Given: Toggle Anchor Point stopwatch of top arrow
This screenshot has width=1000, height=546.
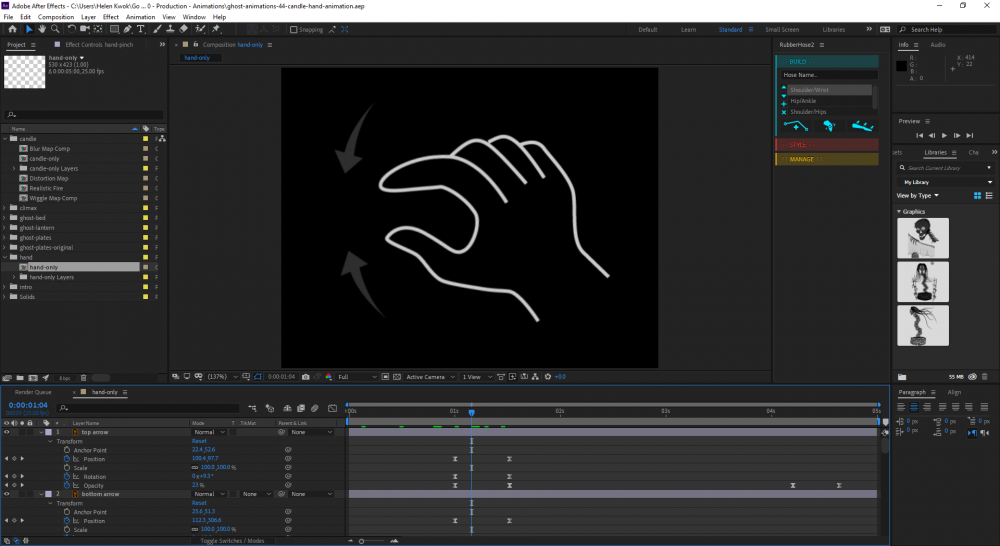Looking at the screenshot, I should (x=67, y=450).
